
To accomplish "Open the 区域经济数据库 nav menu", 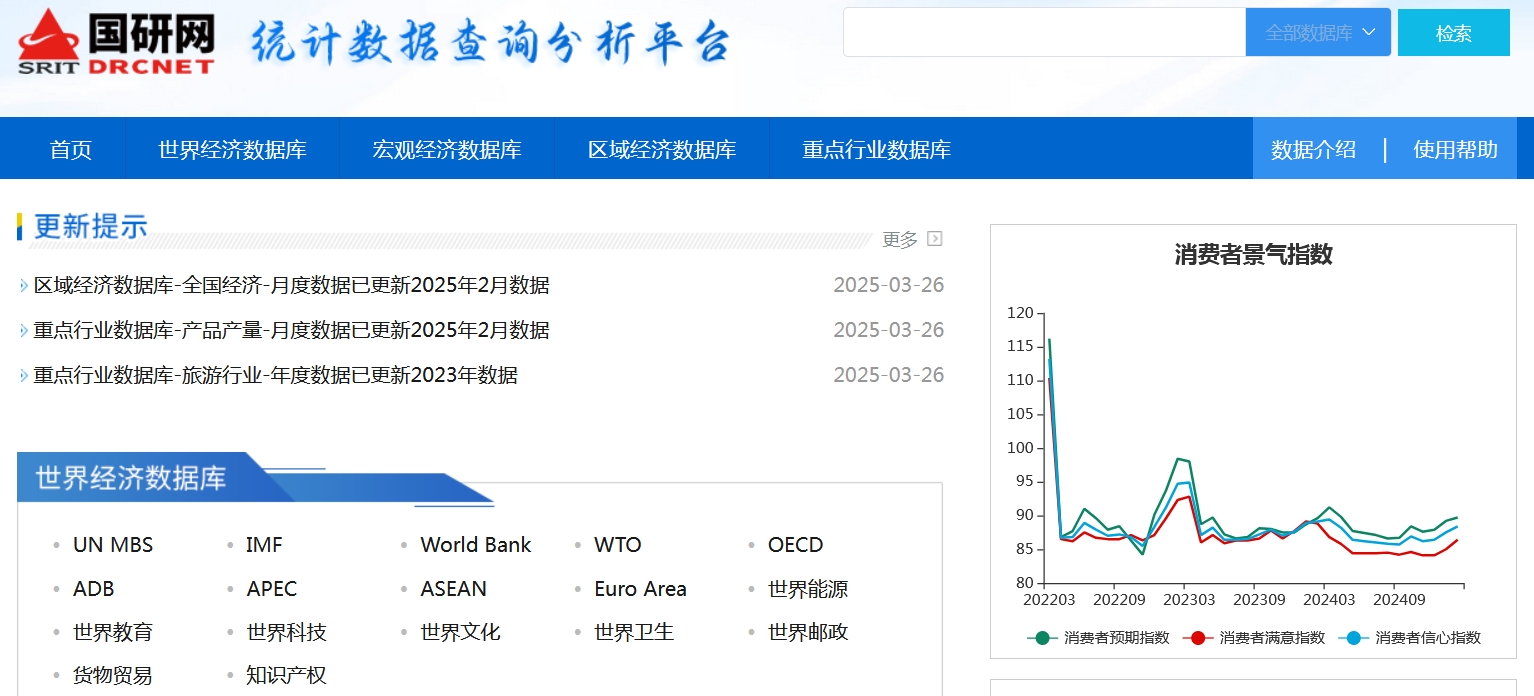I will coord(662,150).
